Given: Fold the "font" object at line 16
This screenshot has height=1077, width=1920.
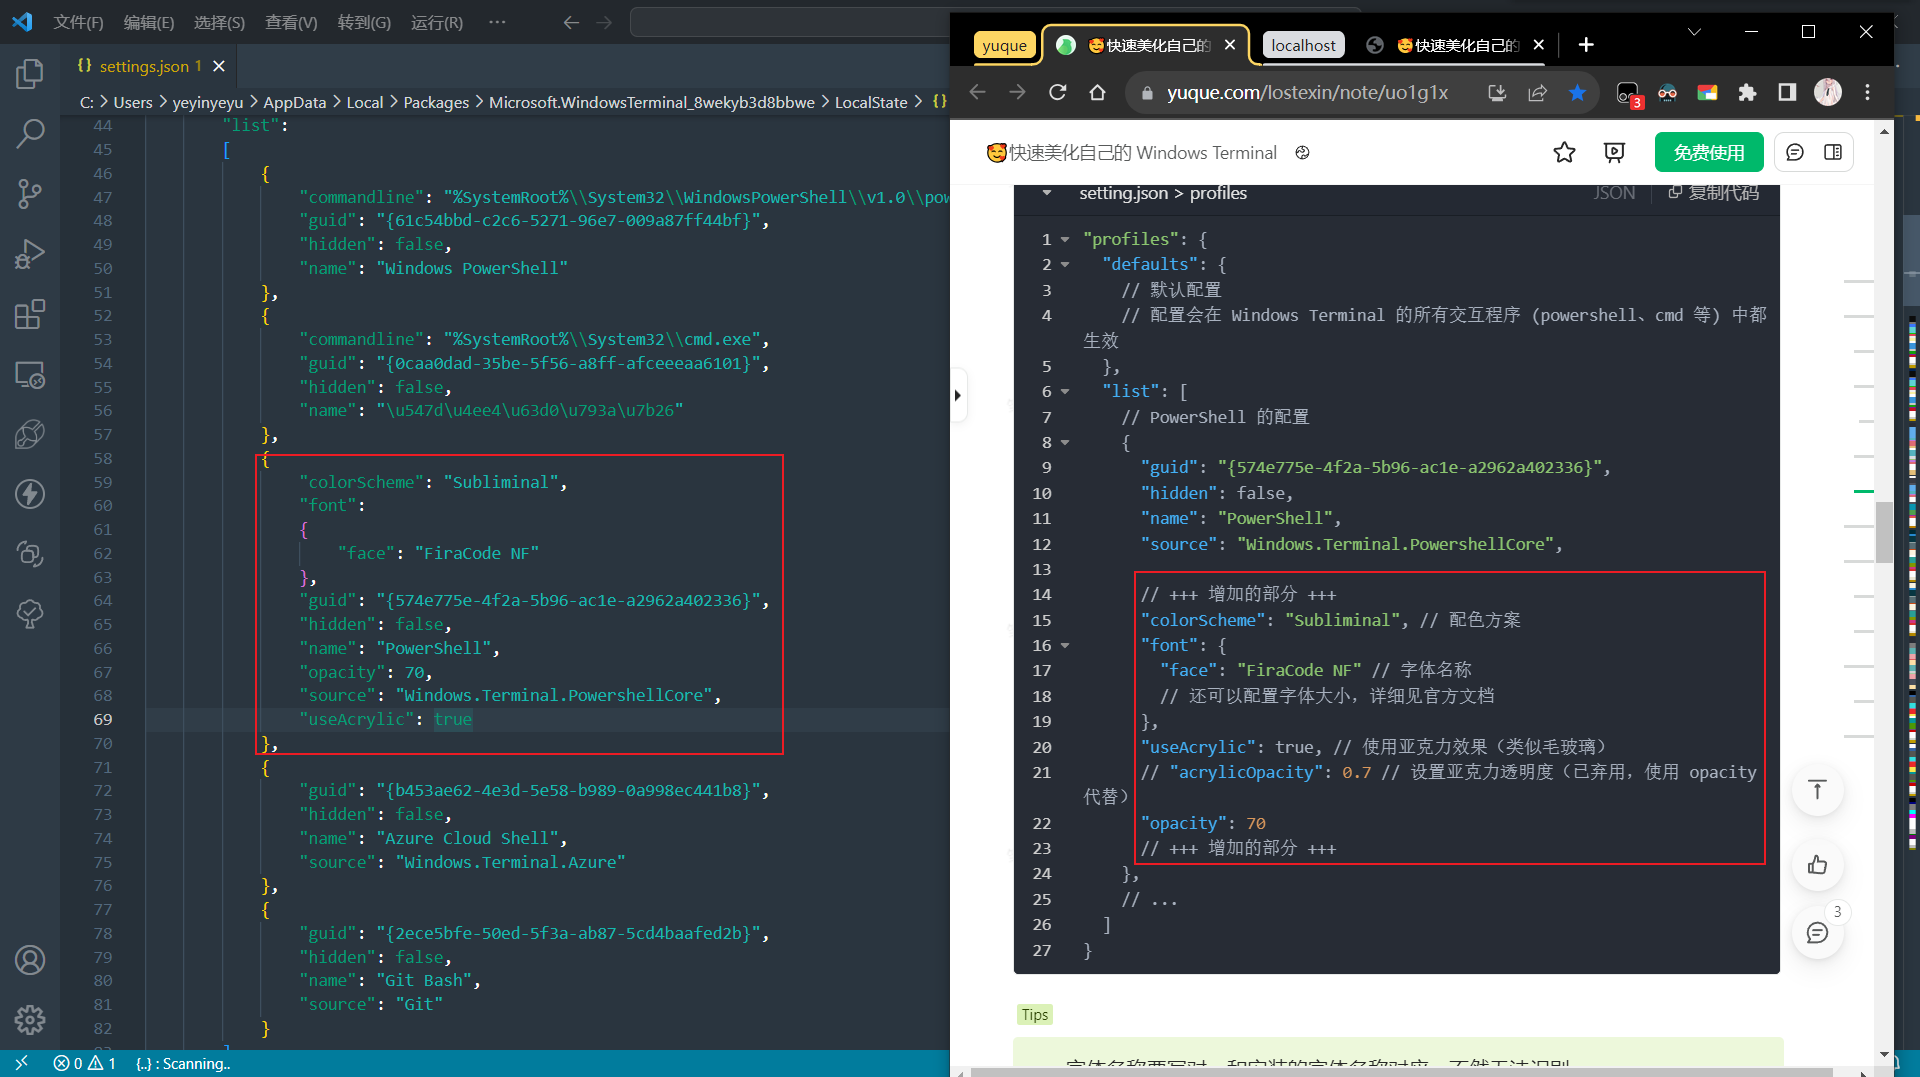Looking at the screenshot, I should point(1066,646).
